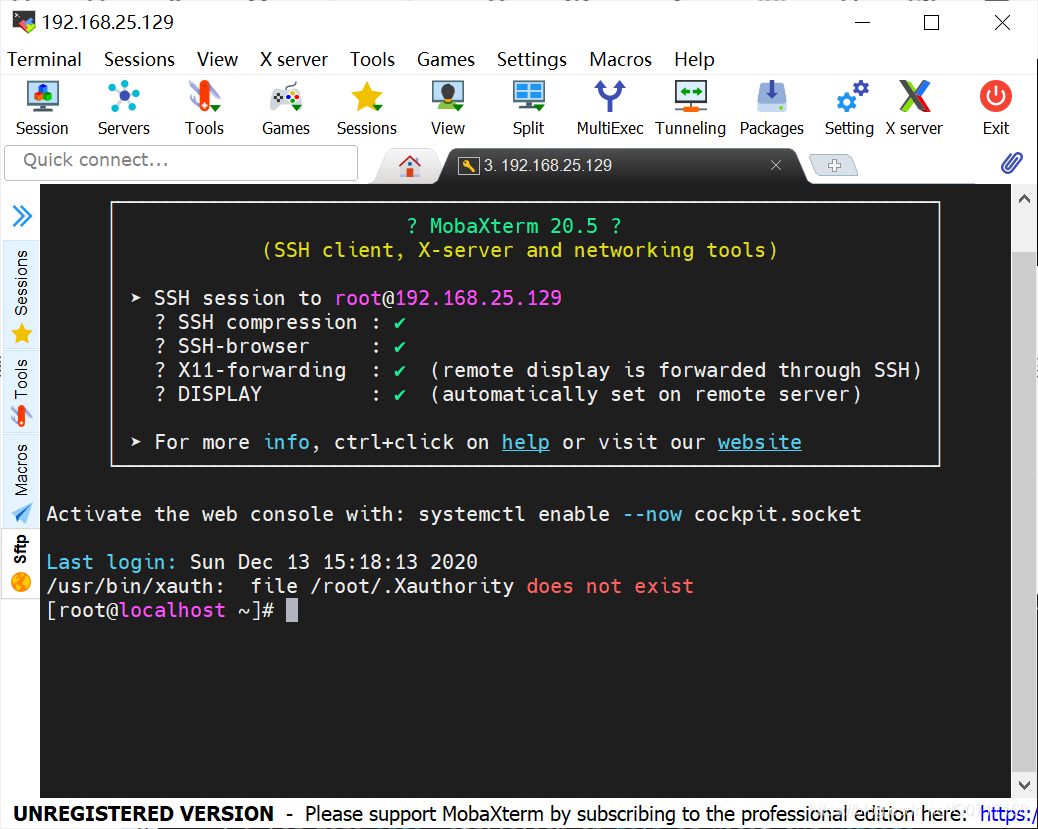Viewport: 1038px width, 829px height.
Task: Enable MultiExec mode icon
Action: click(610, 108)
